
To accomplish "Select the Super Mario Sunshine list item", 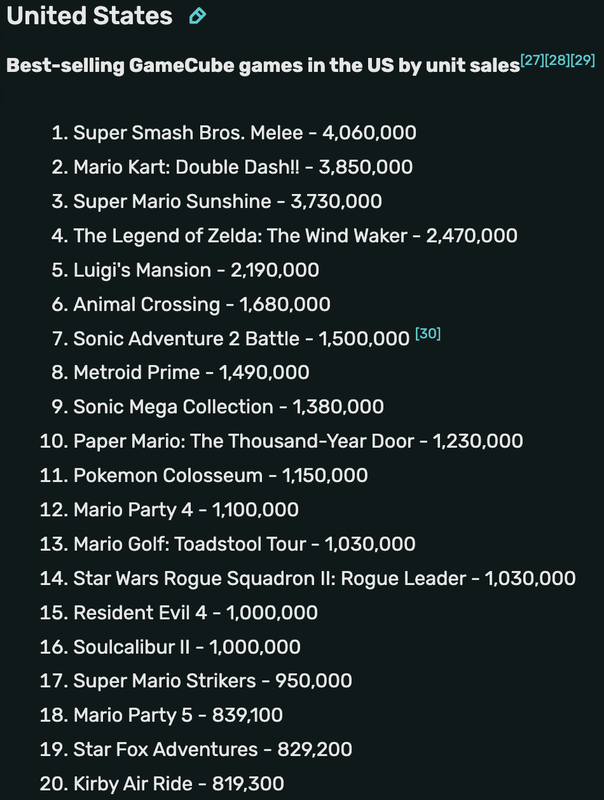I will click(x=227, y=201).
